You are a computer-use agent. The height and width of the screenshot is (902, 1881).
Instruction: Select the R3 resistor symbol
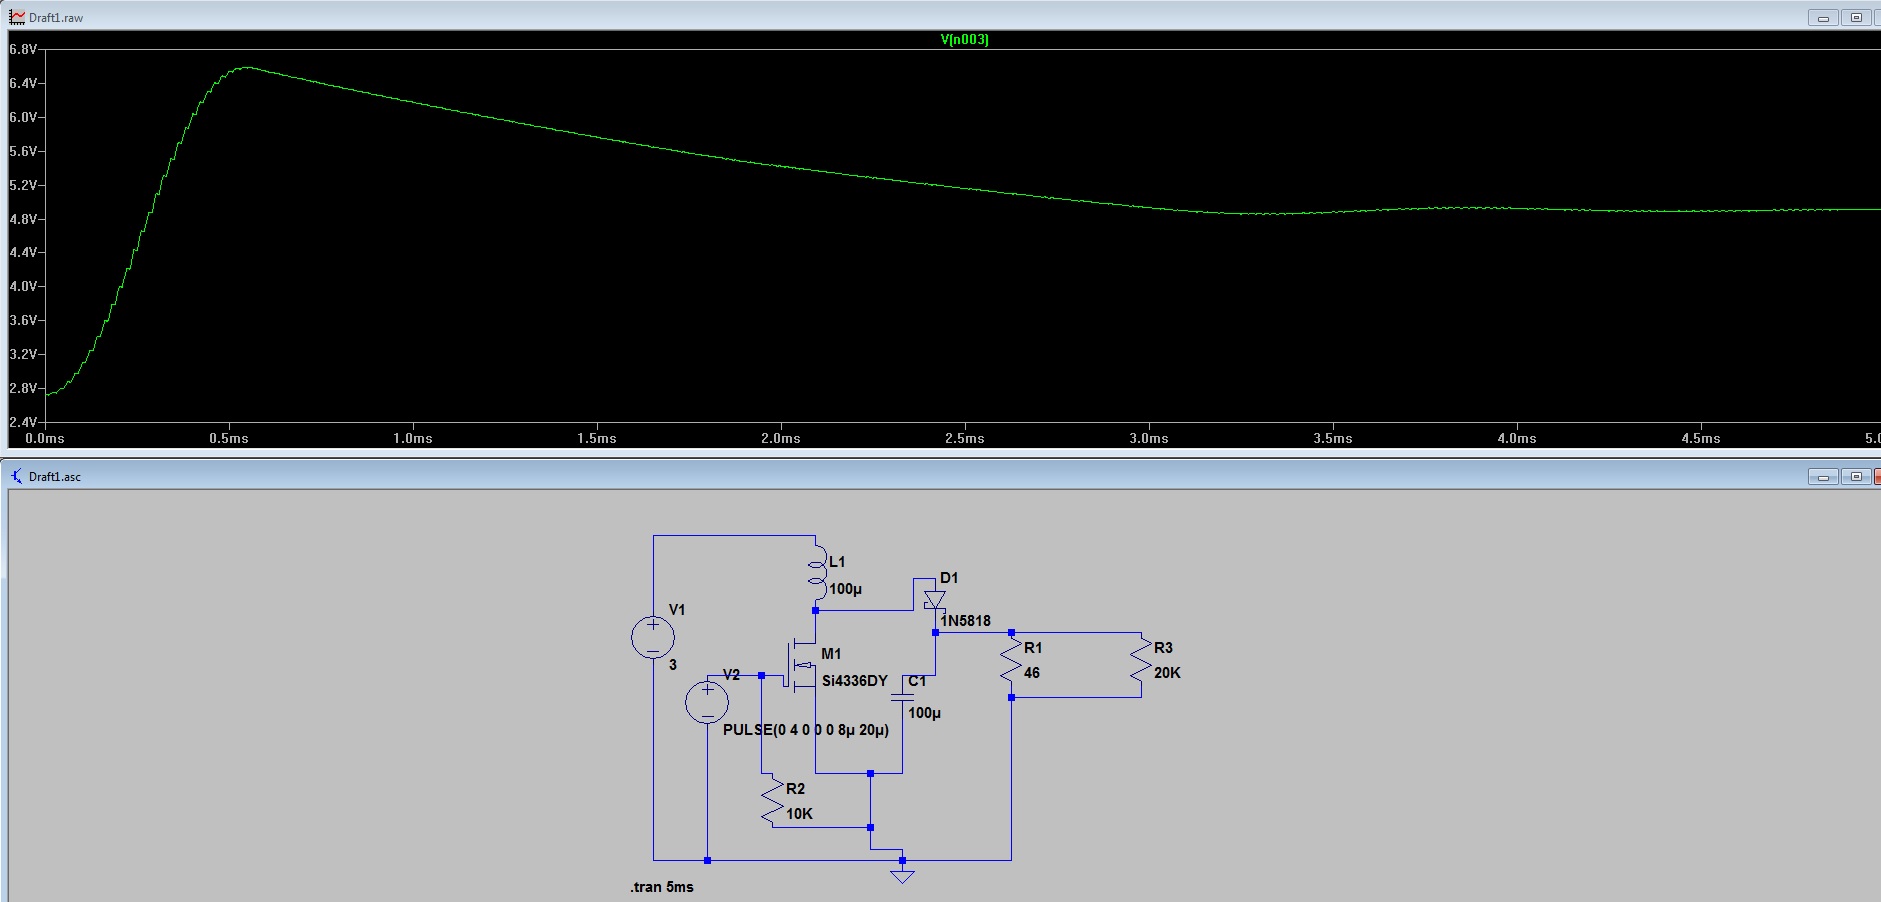point(1141,662)
